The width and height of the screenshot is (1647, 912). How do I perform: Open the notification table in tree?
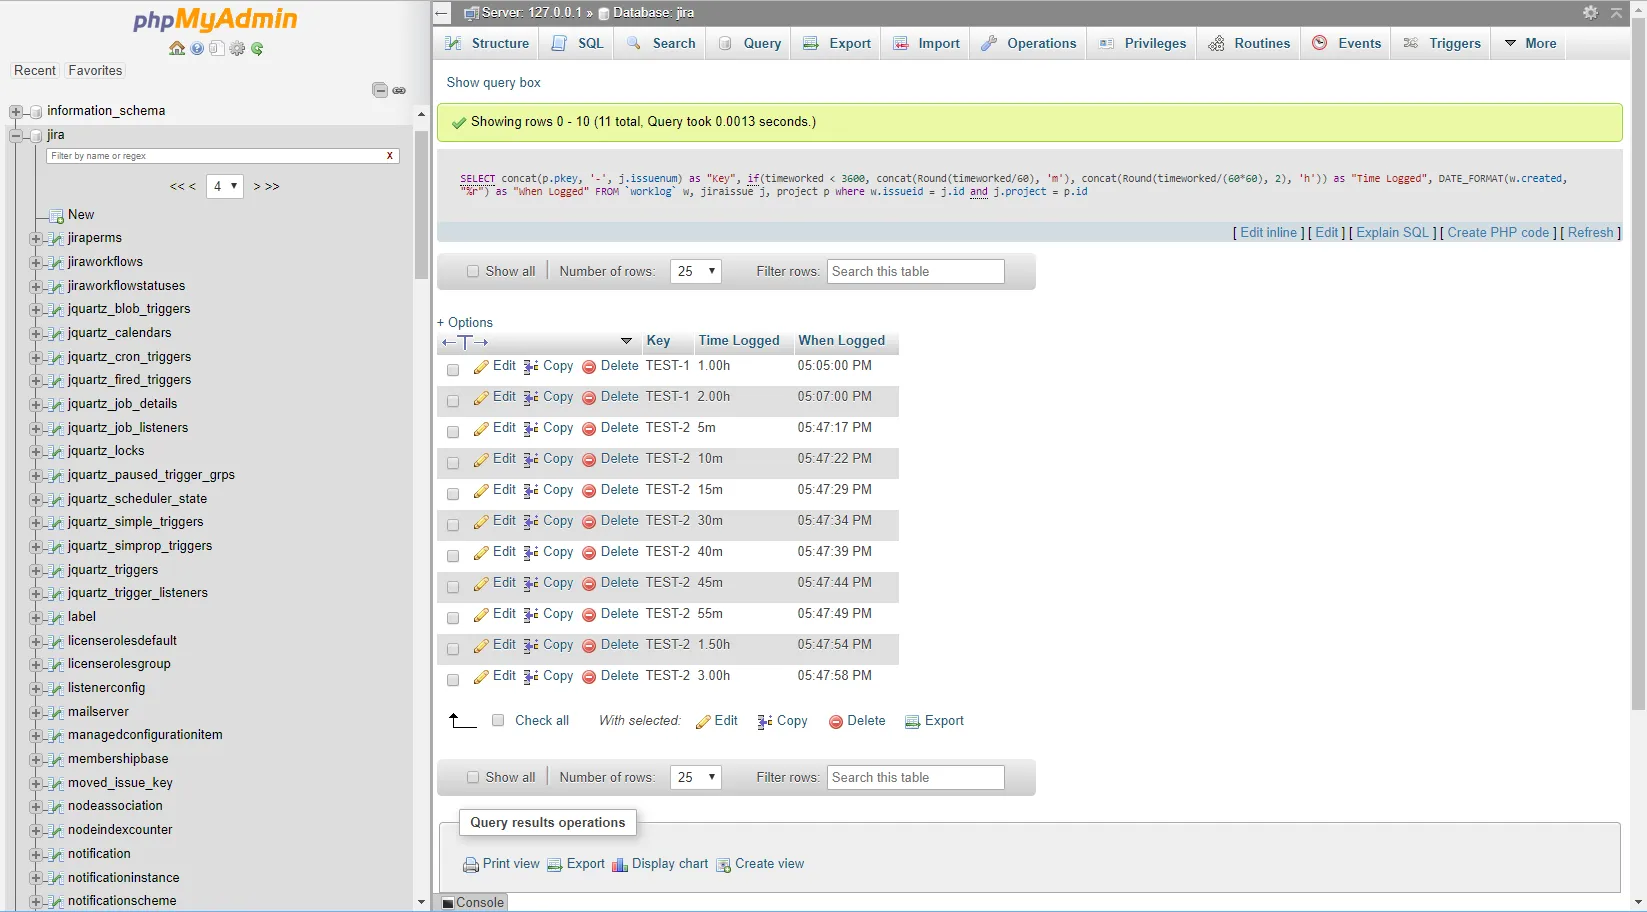(x=99, y=854)
